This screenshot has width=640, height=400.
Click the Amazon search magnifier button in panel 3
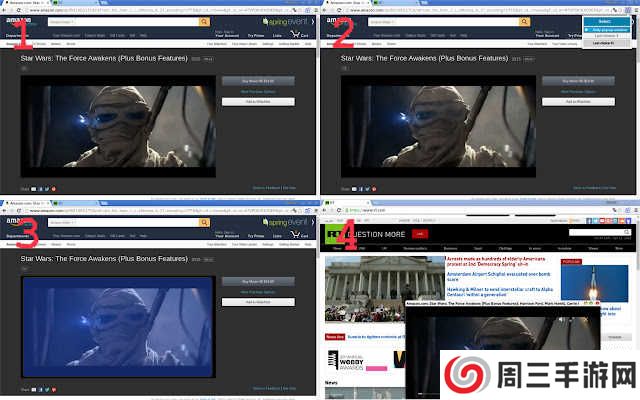coord(203,221)
